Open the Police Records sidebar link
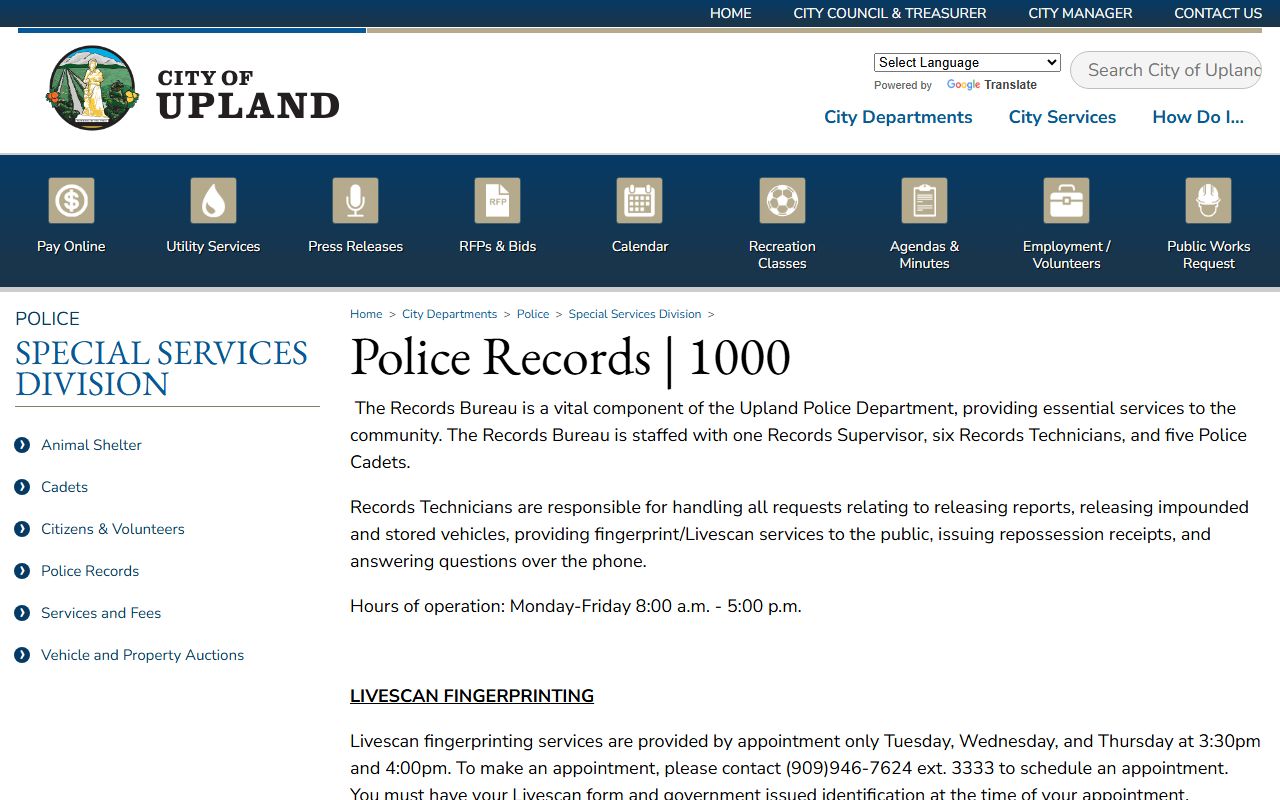Viewport: 1280px width, 800px height. [90, 571]
